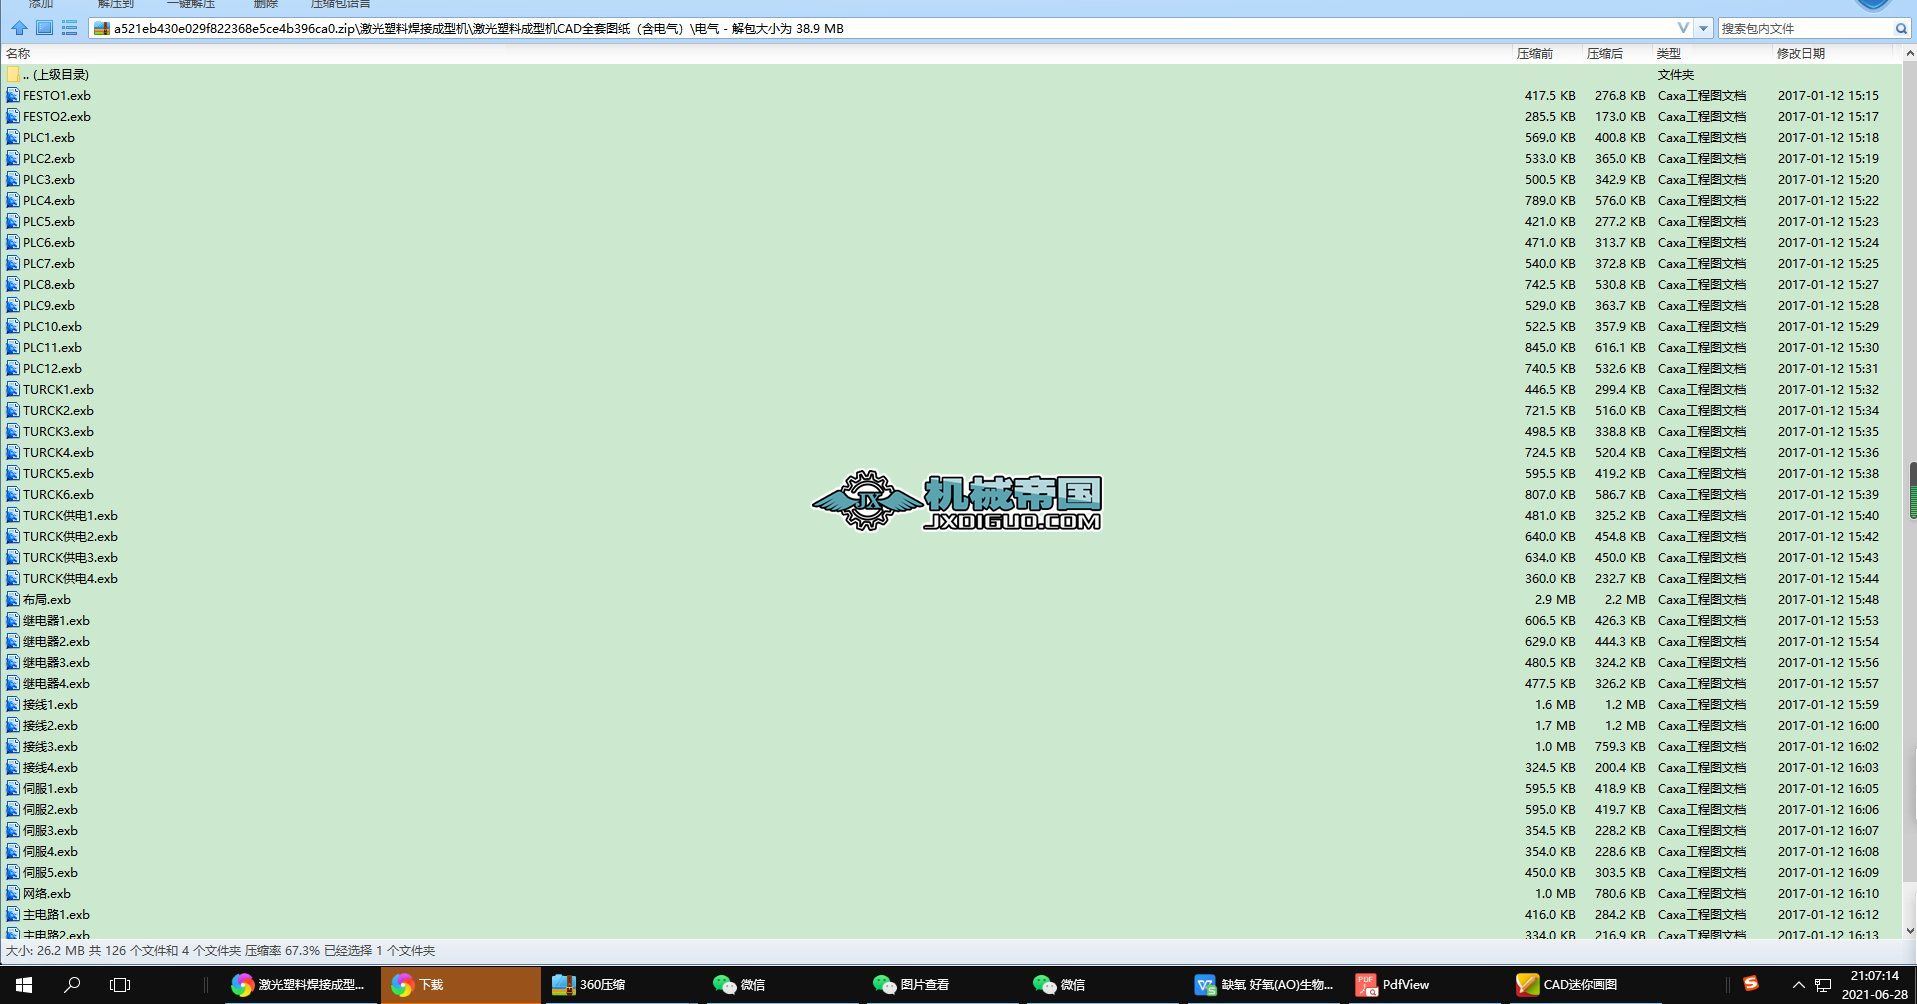Click the 伺服4.exb file icon
1917x1004 pixels.
[13, 852]
